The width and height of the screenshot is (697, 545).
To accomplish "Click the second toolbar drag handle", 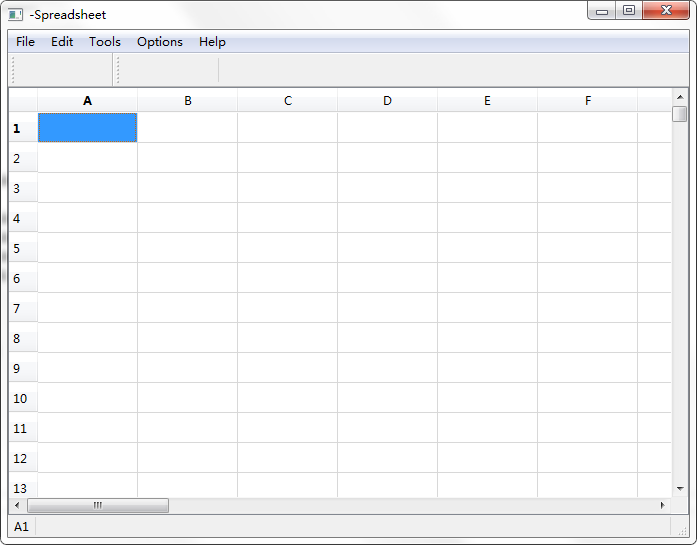I will click(x=118, y=70).
